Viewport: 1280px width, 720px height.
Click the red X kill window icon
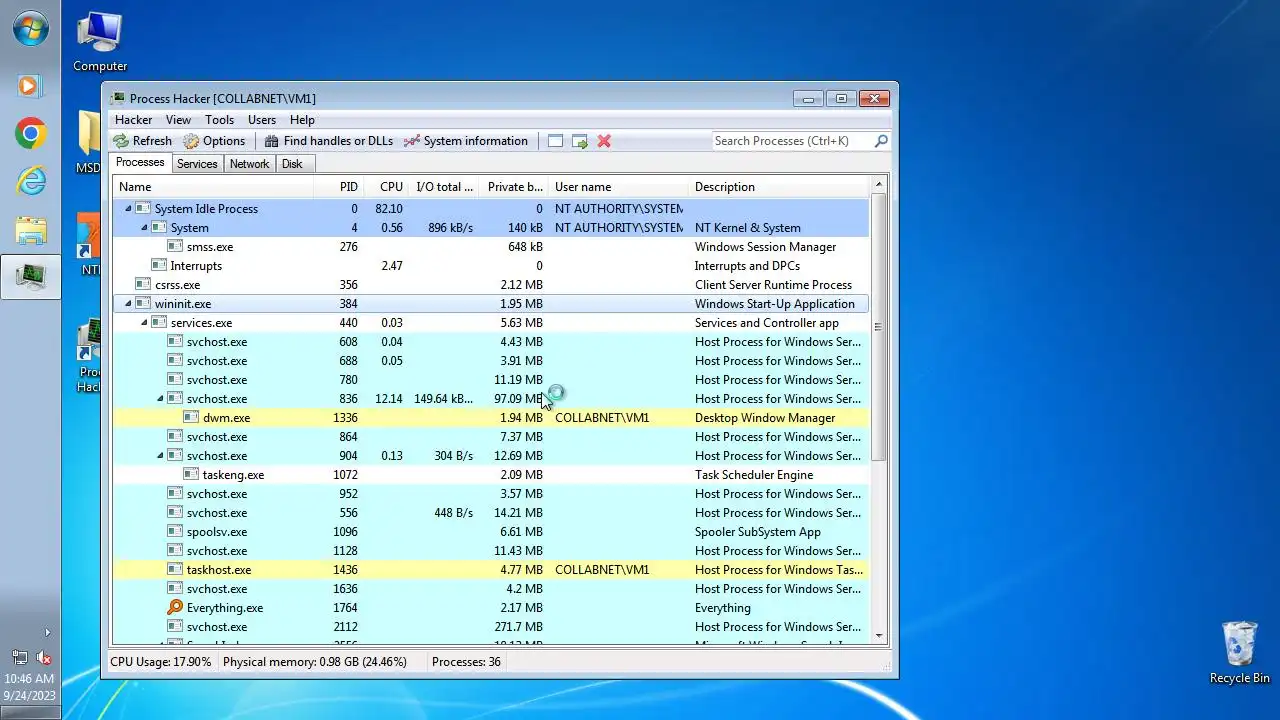pyautogui.click(x=604, y=141)
